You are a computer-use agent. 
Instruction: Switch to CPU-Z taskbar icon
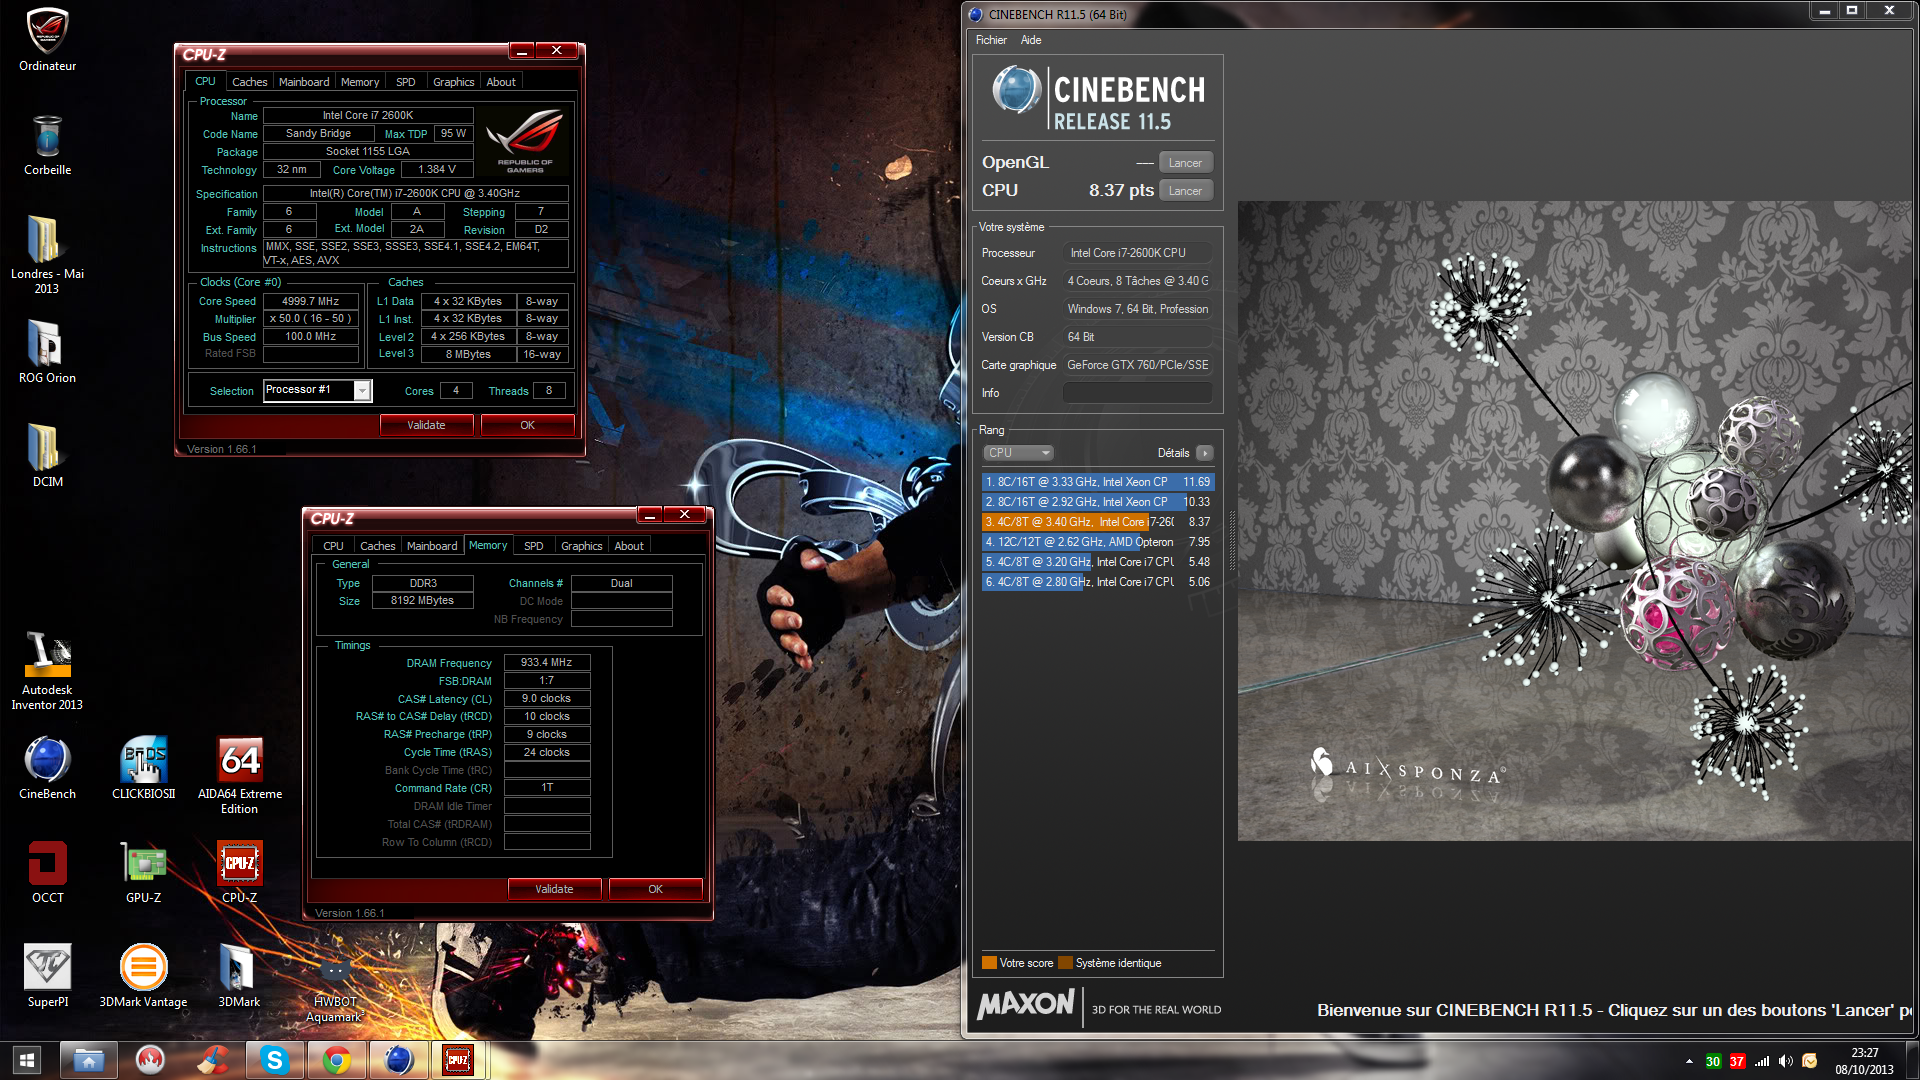[x=458, y=1060]
